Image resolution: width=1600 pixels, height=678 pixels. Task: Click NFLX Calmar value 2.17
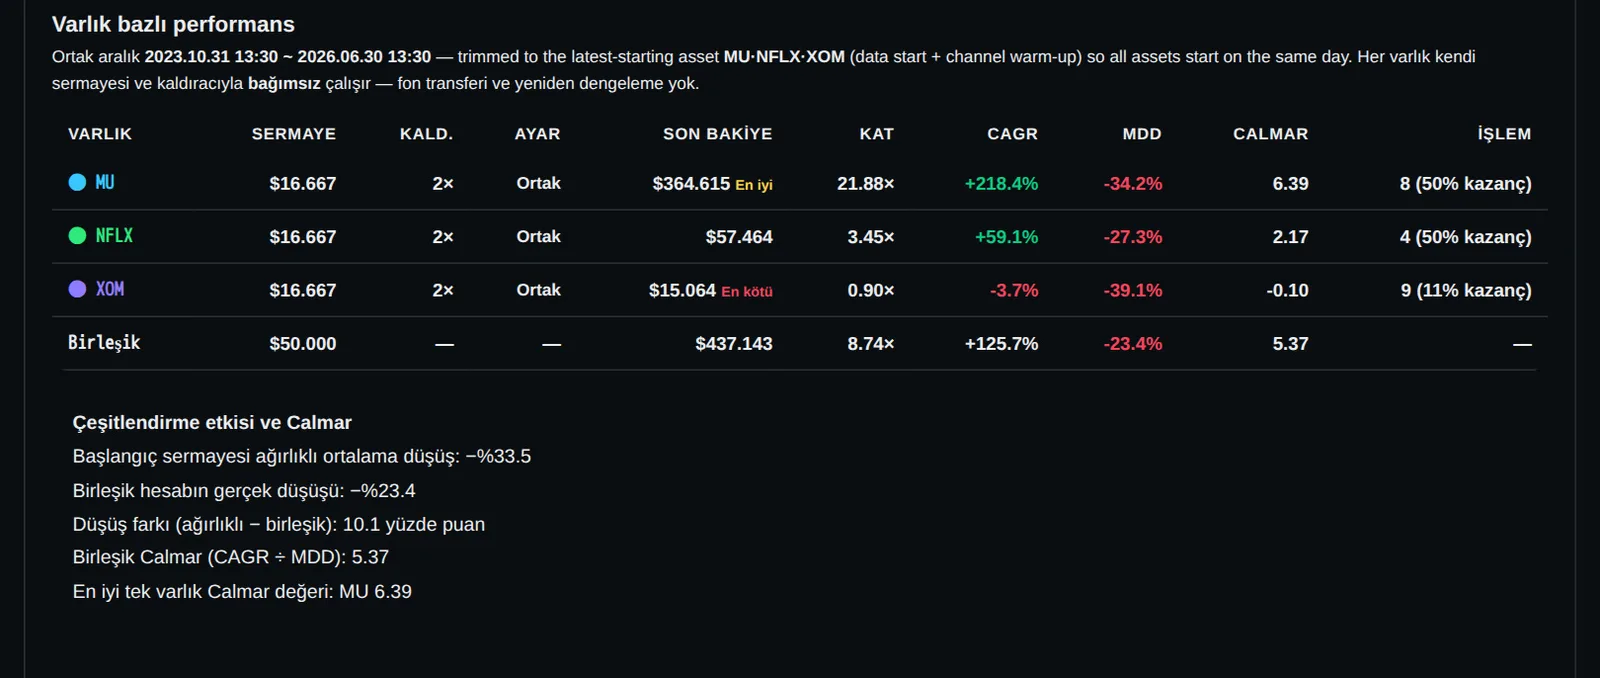point(1291,237)
